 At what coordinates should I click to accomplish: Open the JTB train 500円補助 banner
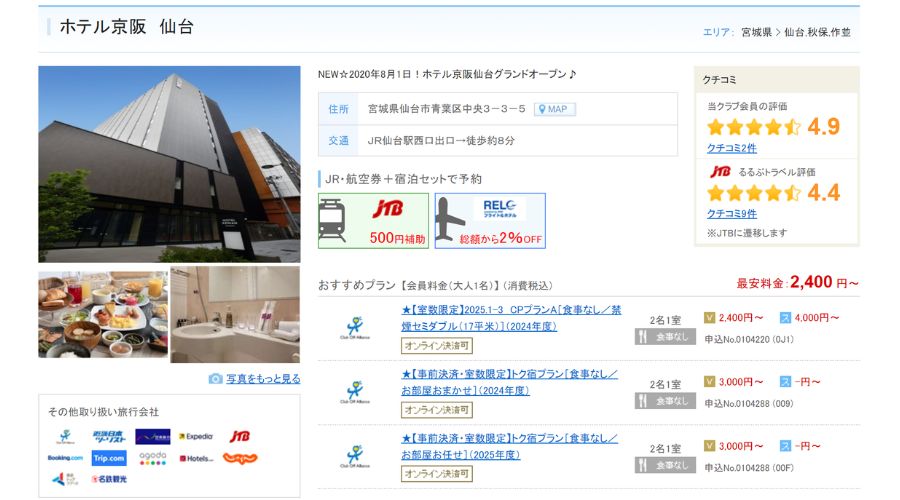click(x=374, y=221)
